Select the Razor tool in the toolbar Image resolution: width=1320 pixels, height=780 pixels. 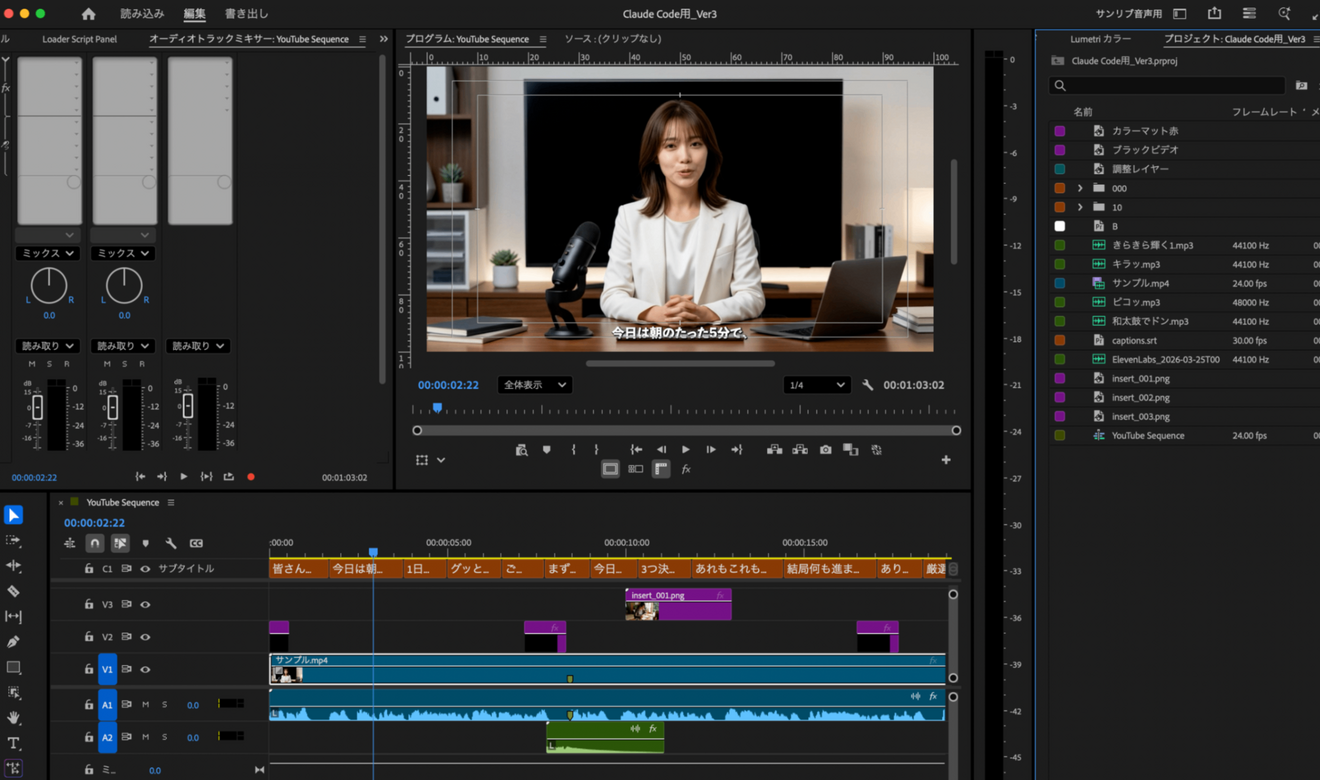(13, 591)
